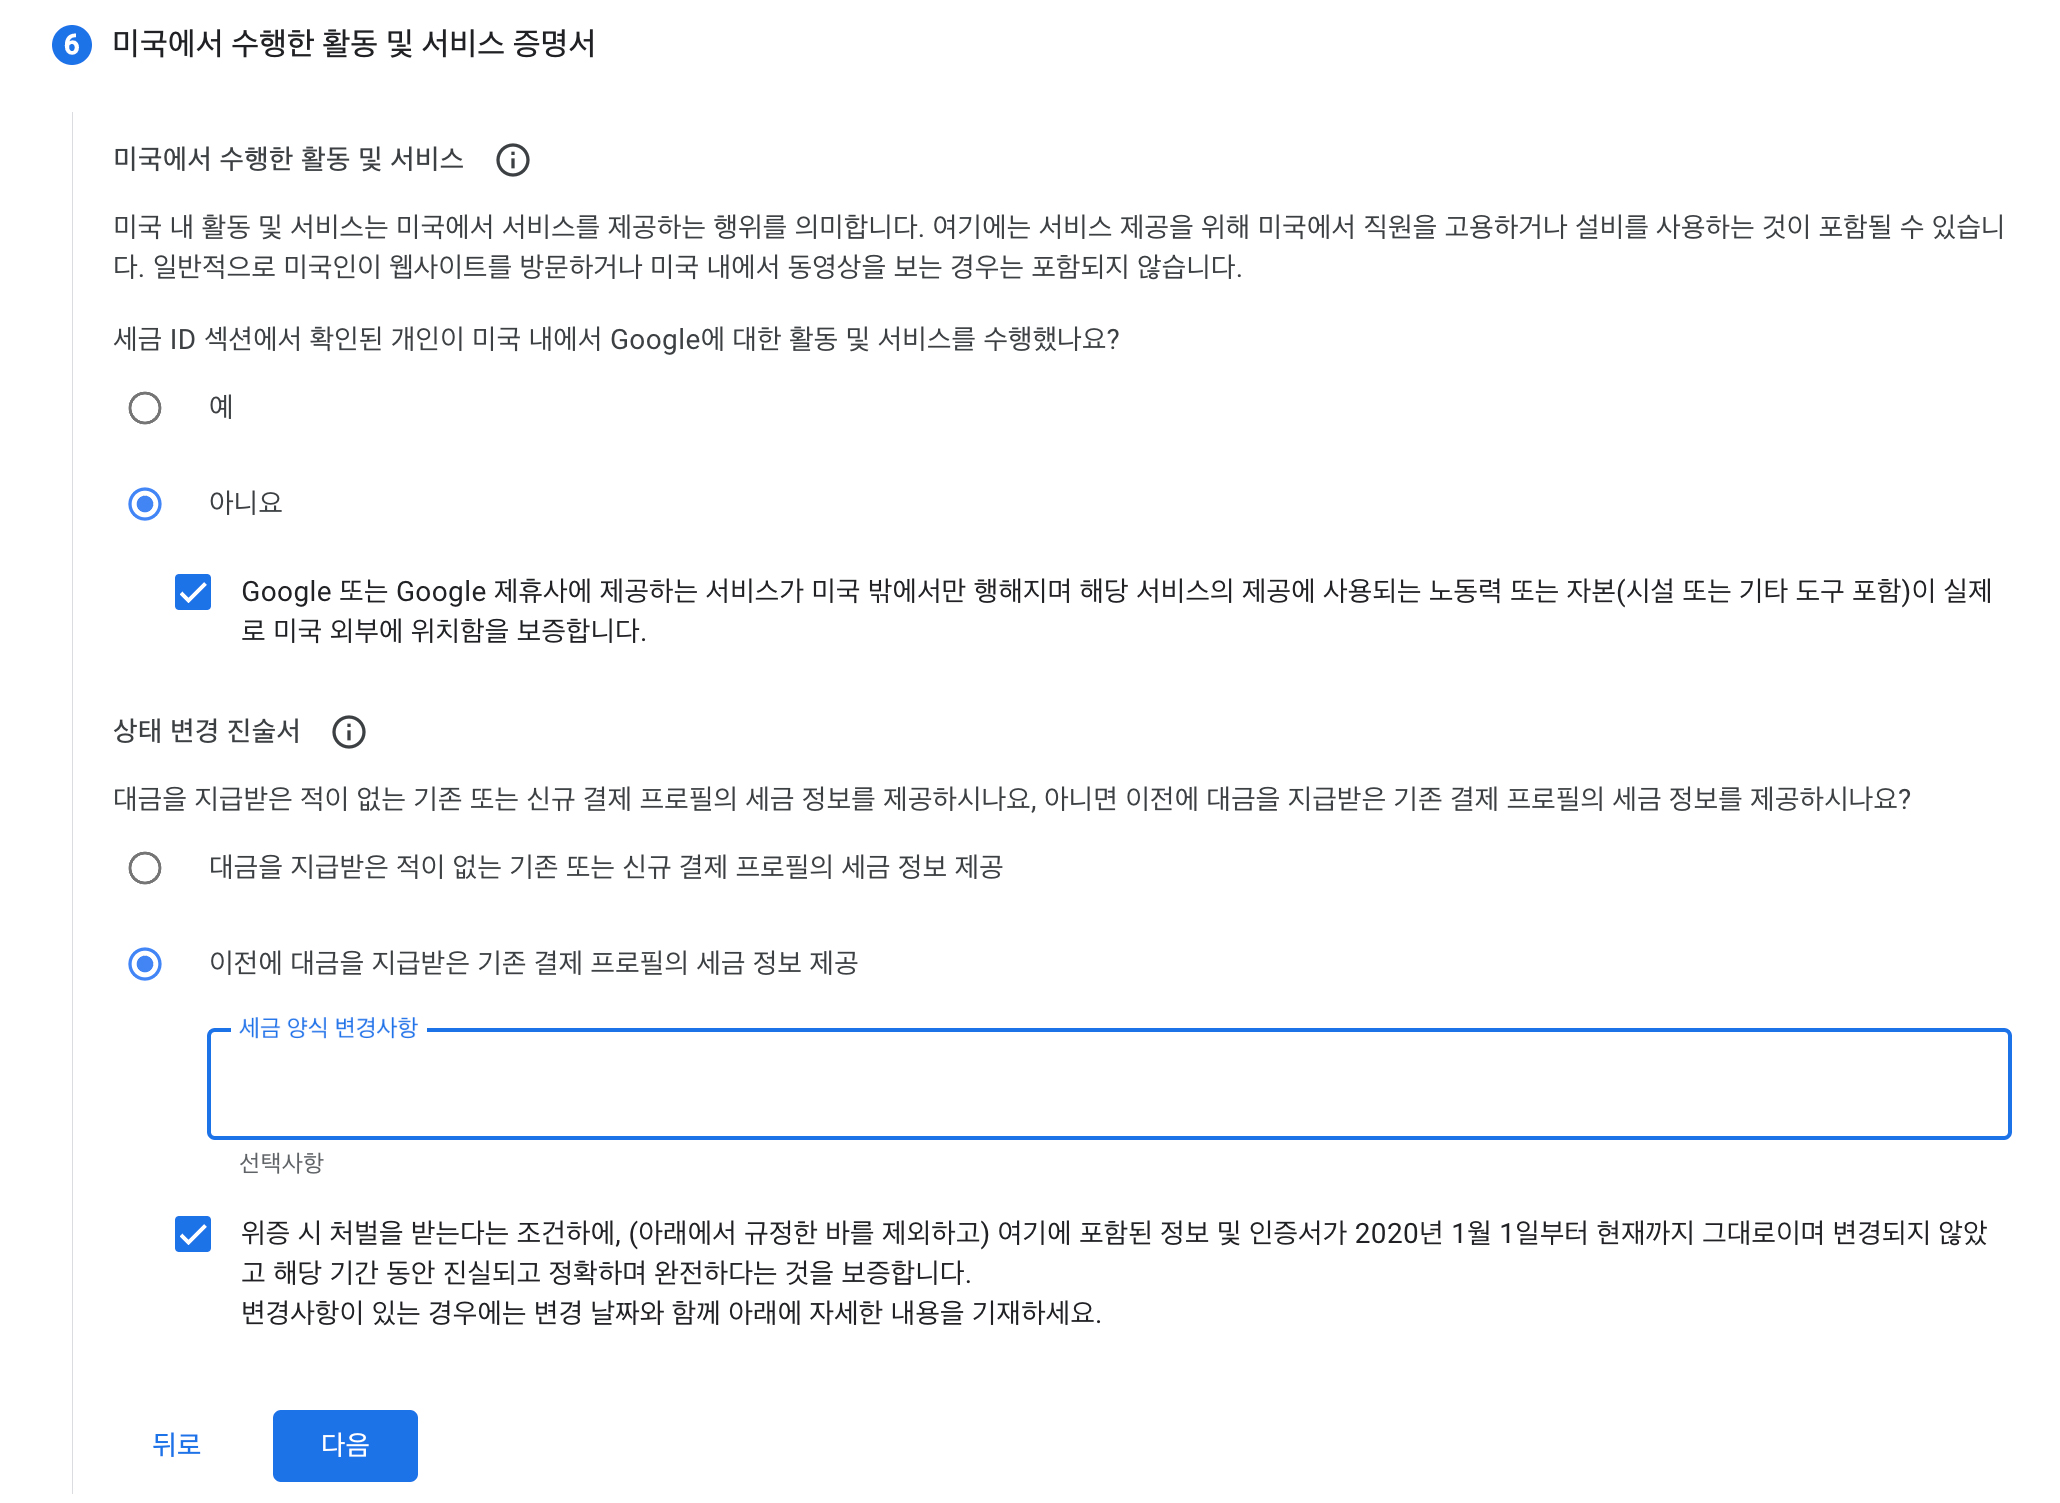This screenshot has width=2060, height=1503.
Task: Choose tax info for never-paid billing profile
Action: [x=145, y=869]
